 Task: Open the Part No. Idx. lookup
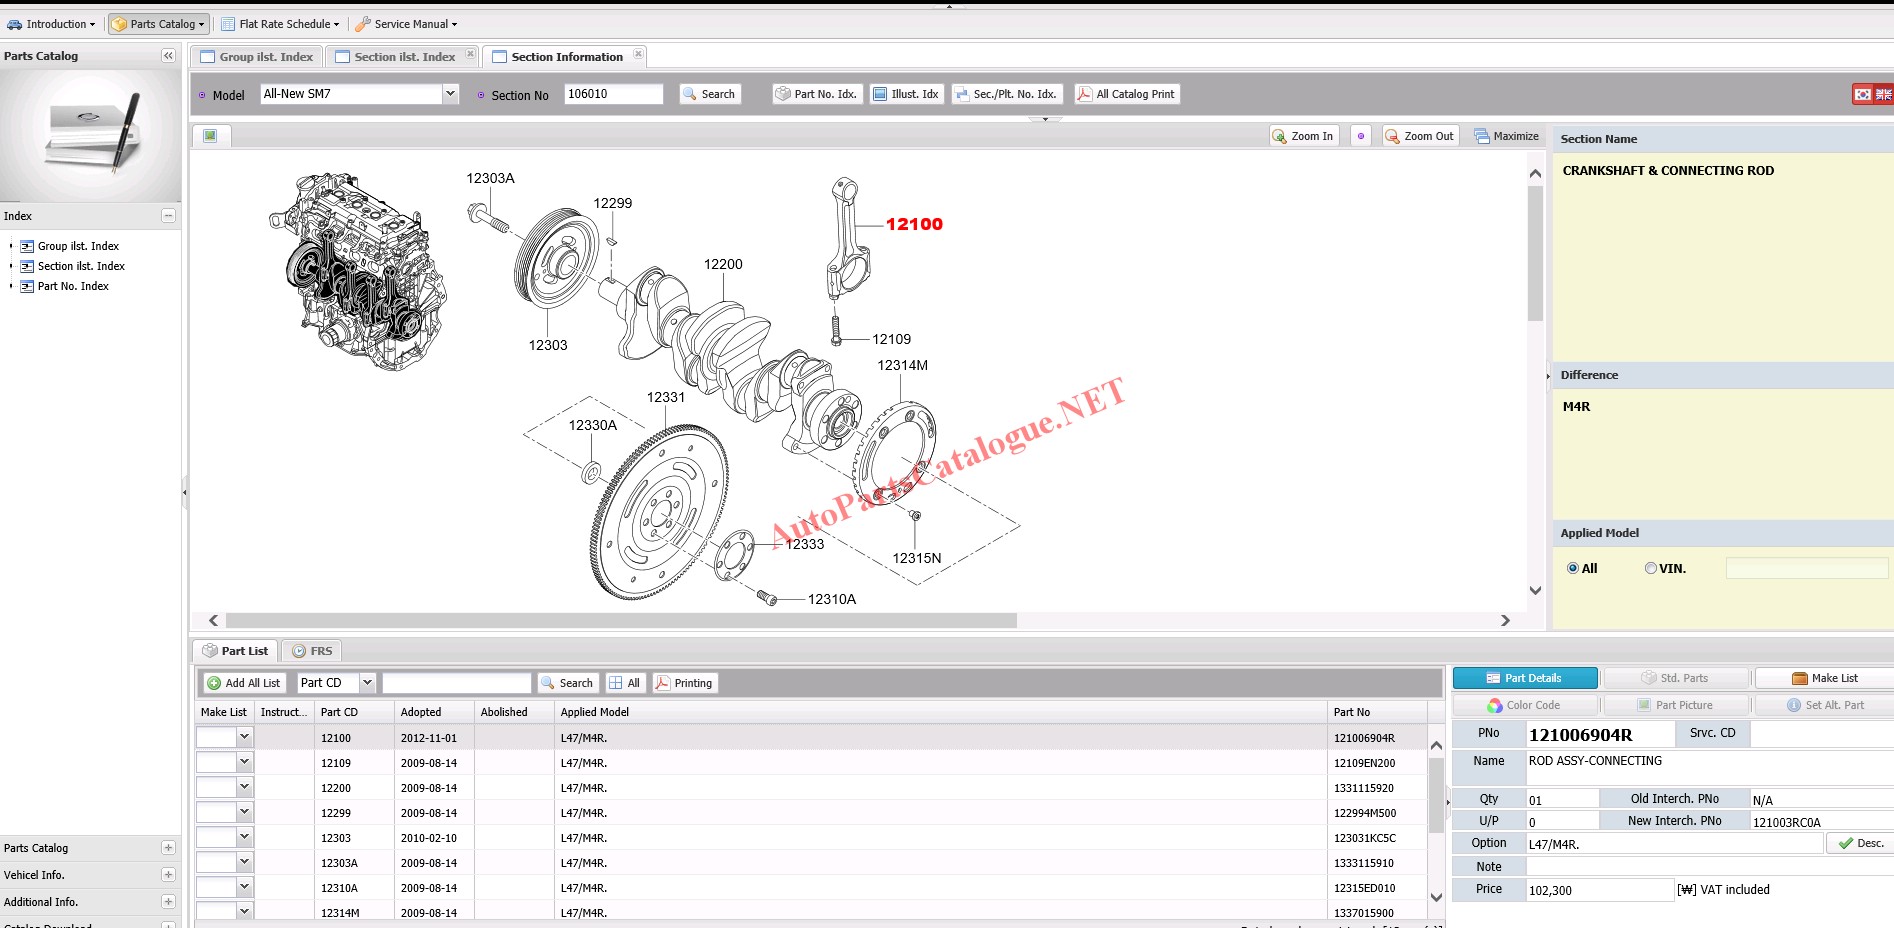point(816,94)
